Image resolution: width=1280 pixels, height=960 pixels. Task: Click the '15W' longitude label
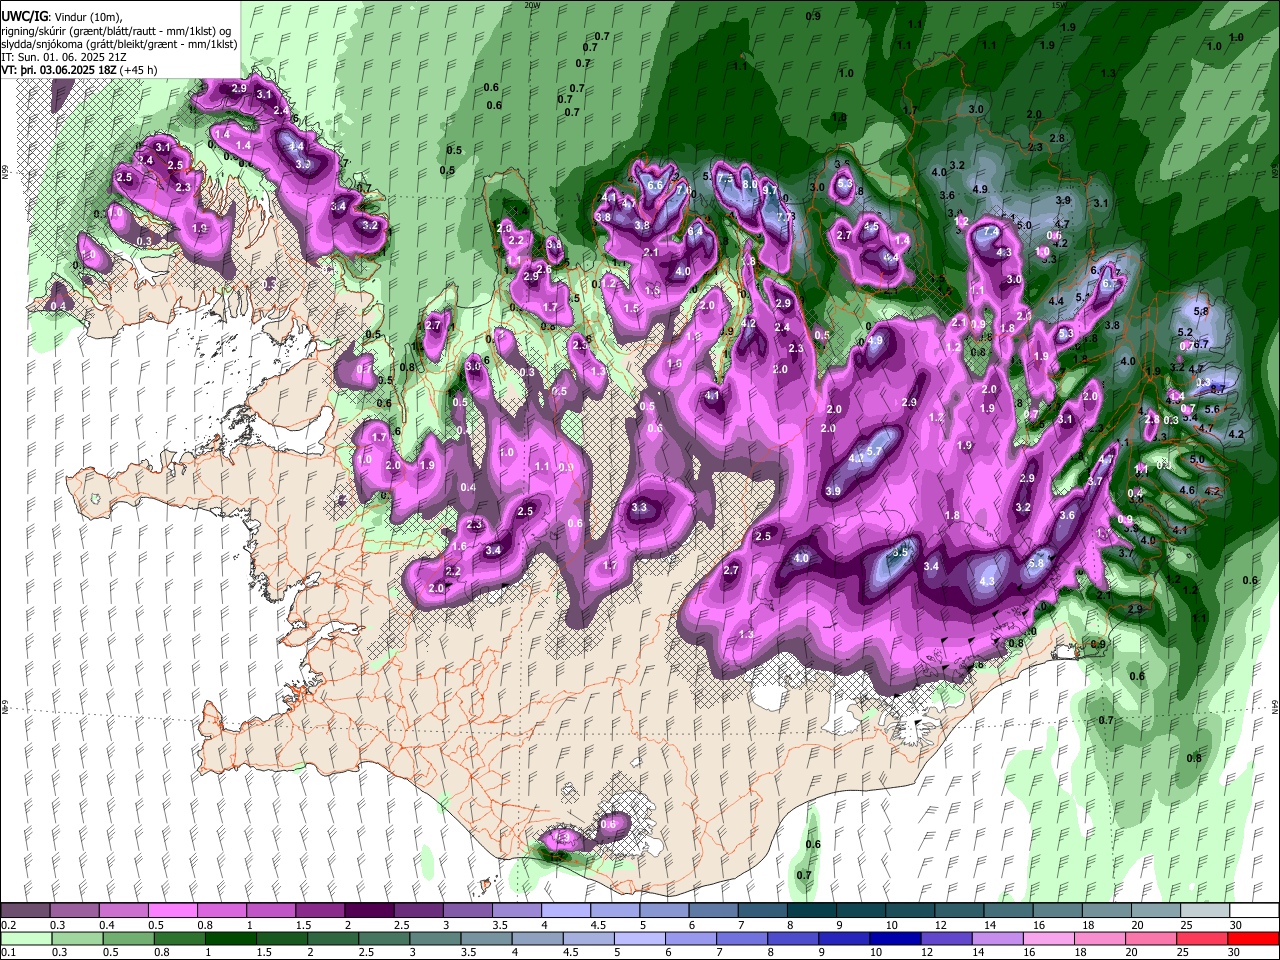1059,5
